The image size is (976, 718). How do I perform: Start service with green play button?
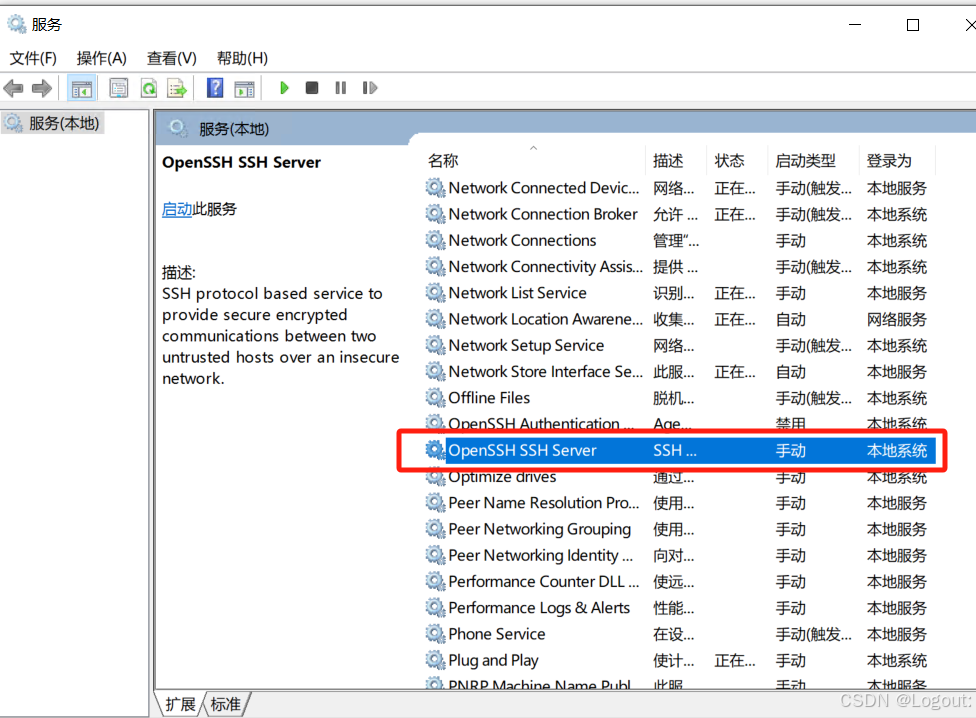pyautogui.click(x=284, y=88)
